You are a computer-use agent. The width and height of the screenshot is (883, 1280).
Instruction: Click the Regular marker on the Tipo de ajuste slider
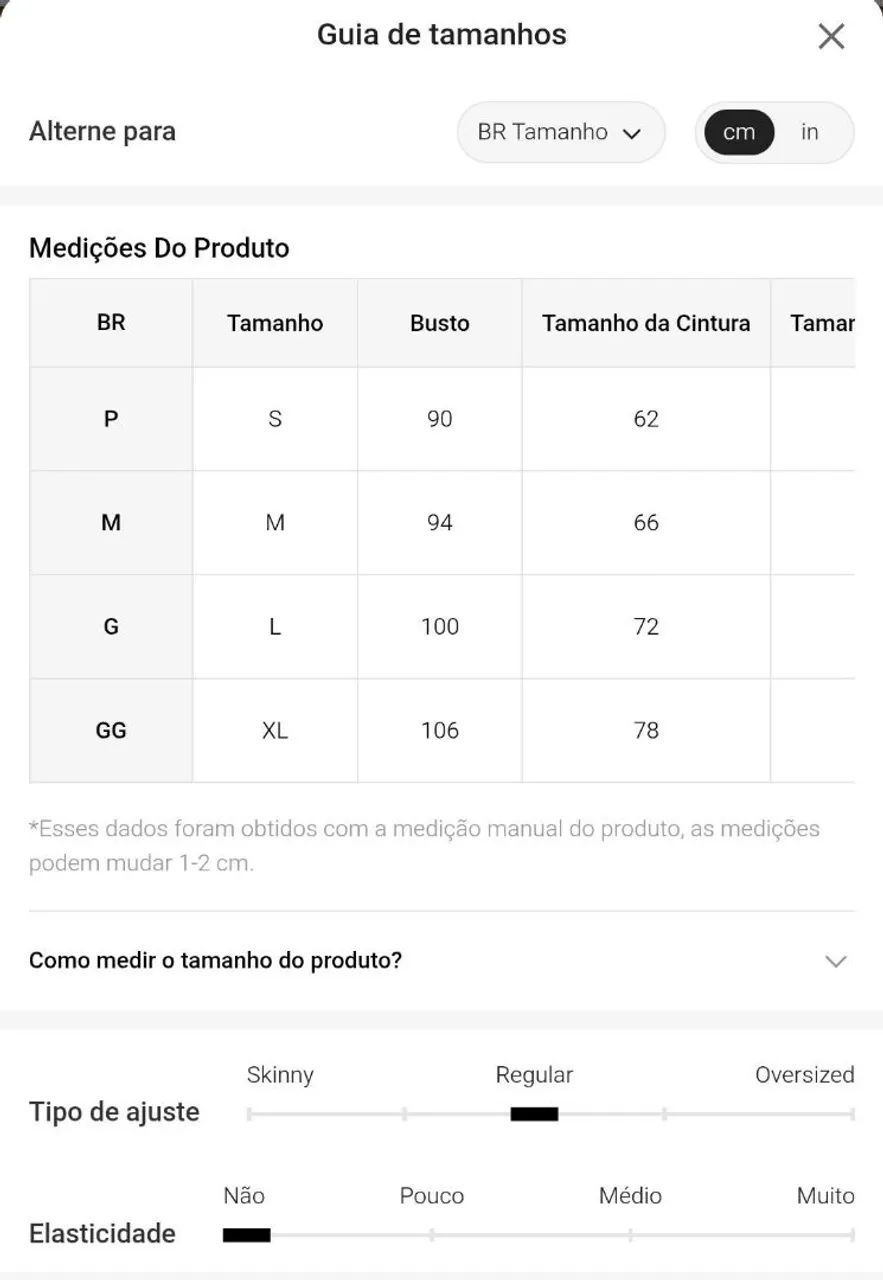coord(534,1114)
